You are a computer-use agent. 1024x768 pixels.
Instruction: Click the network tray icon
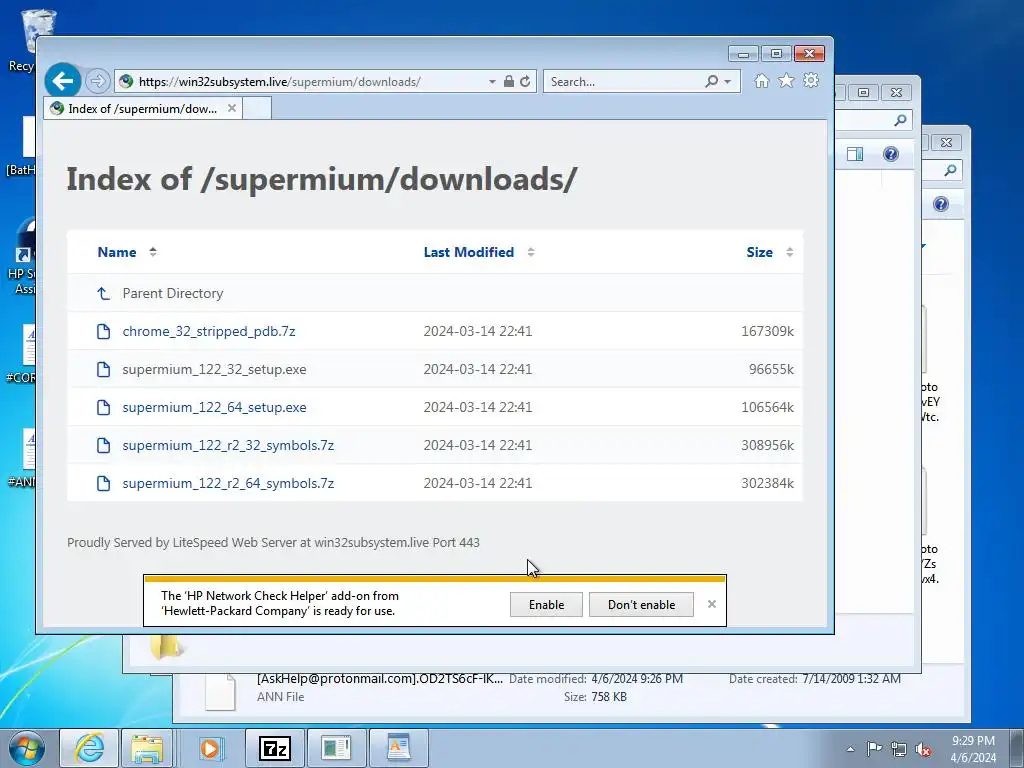[899, 749]
